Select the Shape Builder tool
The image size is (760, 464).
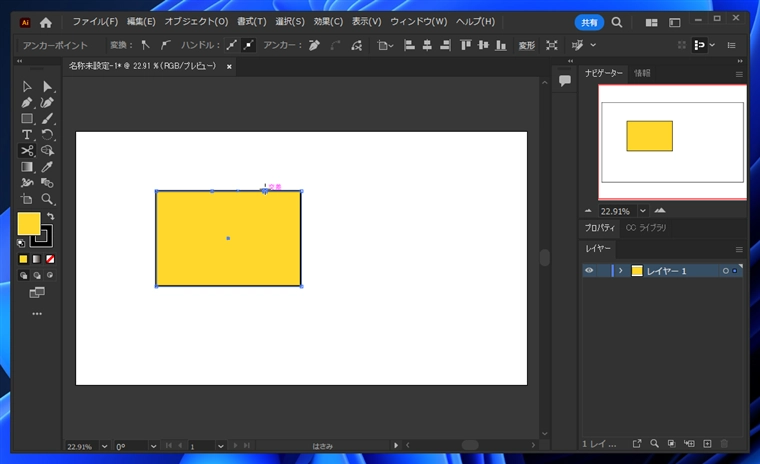[47, 151]
